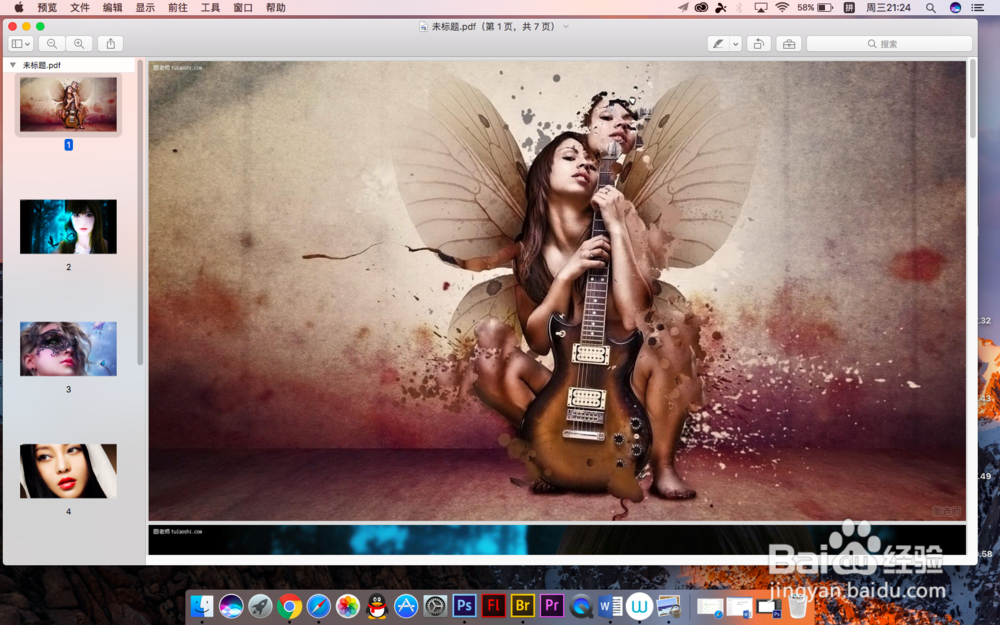Viewport: 1000px width, 625px height.
Task: Open the sidebar view options button
Action: coord(20,43)
